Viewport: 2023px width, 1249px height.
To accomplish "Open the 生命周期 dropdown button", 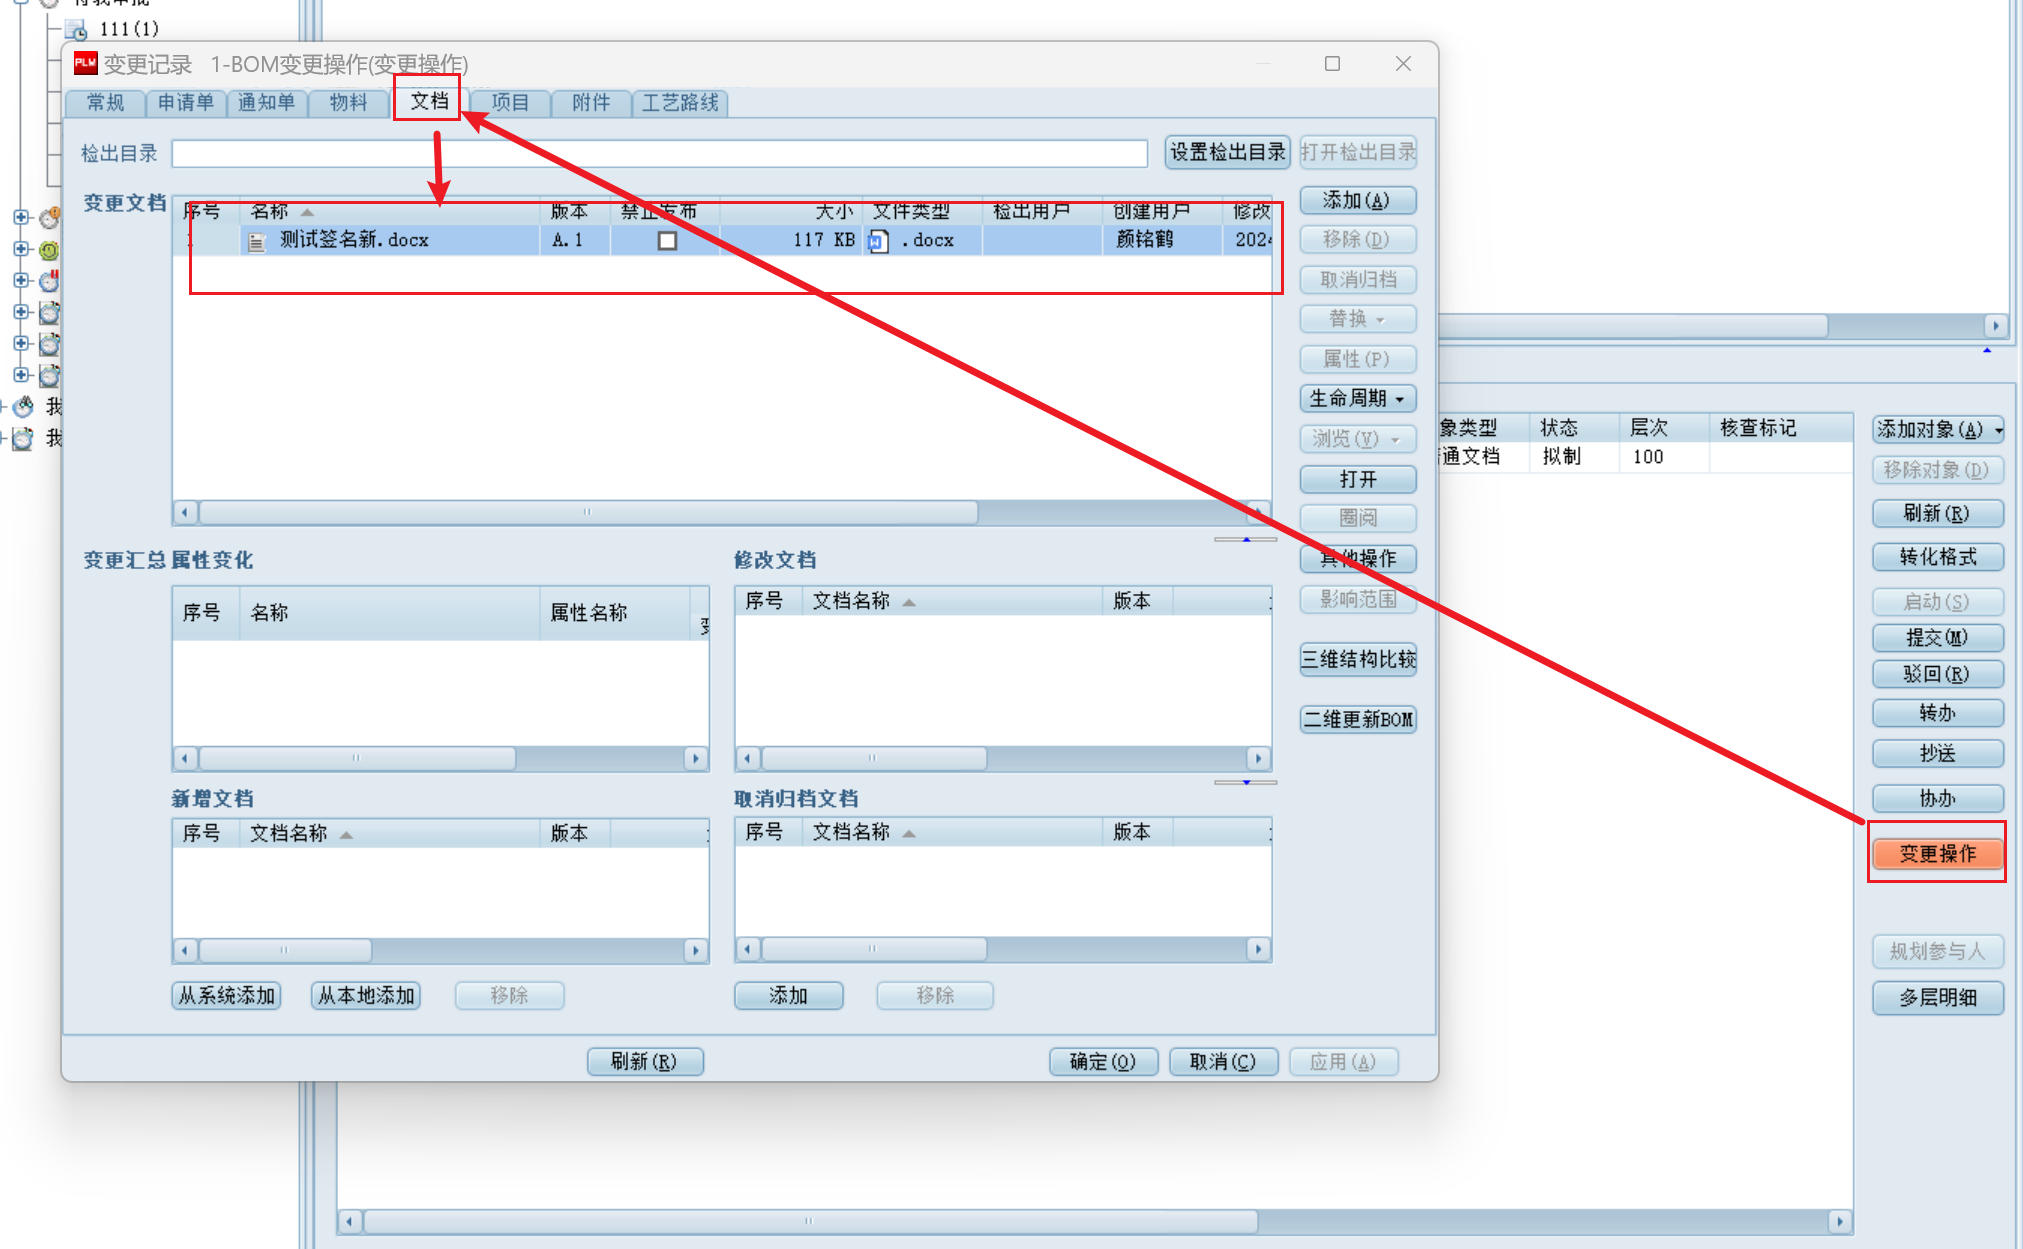I will point(1358,399).
